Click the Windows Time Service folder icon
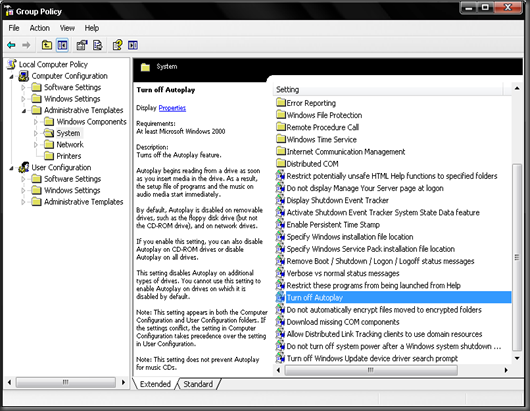This screenshot has width=530, height=411. [281, 139]
